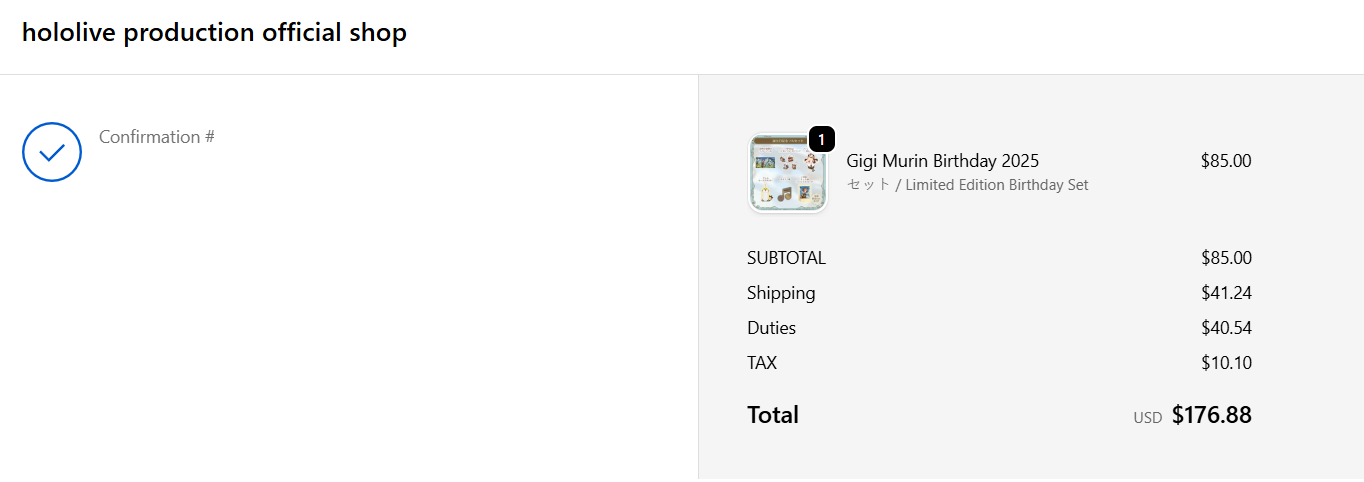This screenshot has width=1364, height=482.
Task: Click the bold Total label
Action: click(773, 415)
